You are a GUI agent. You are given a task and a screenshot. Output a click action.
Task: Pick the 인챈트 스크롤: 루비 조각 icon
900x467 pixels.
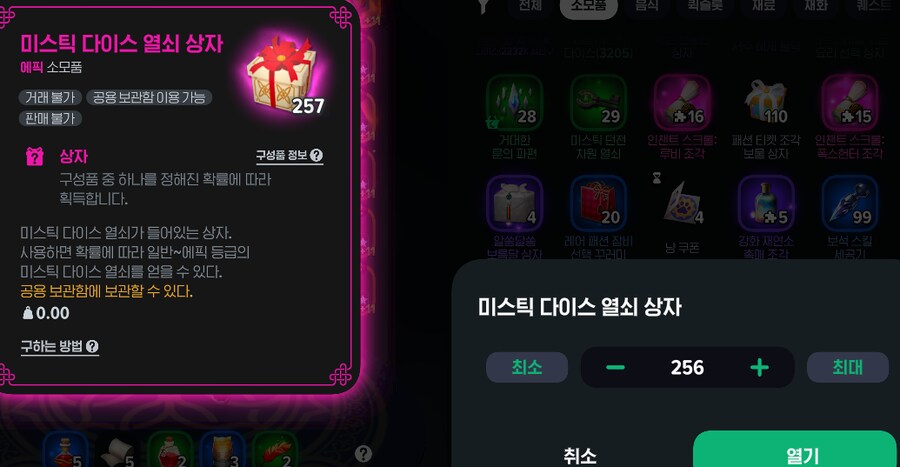click(x=682, y=104)
